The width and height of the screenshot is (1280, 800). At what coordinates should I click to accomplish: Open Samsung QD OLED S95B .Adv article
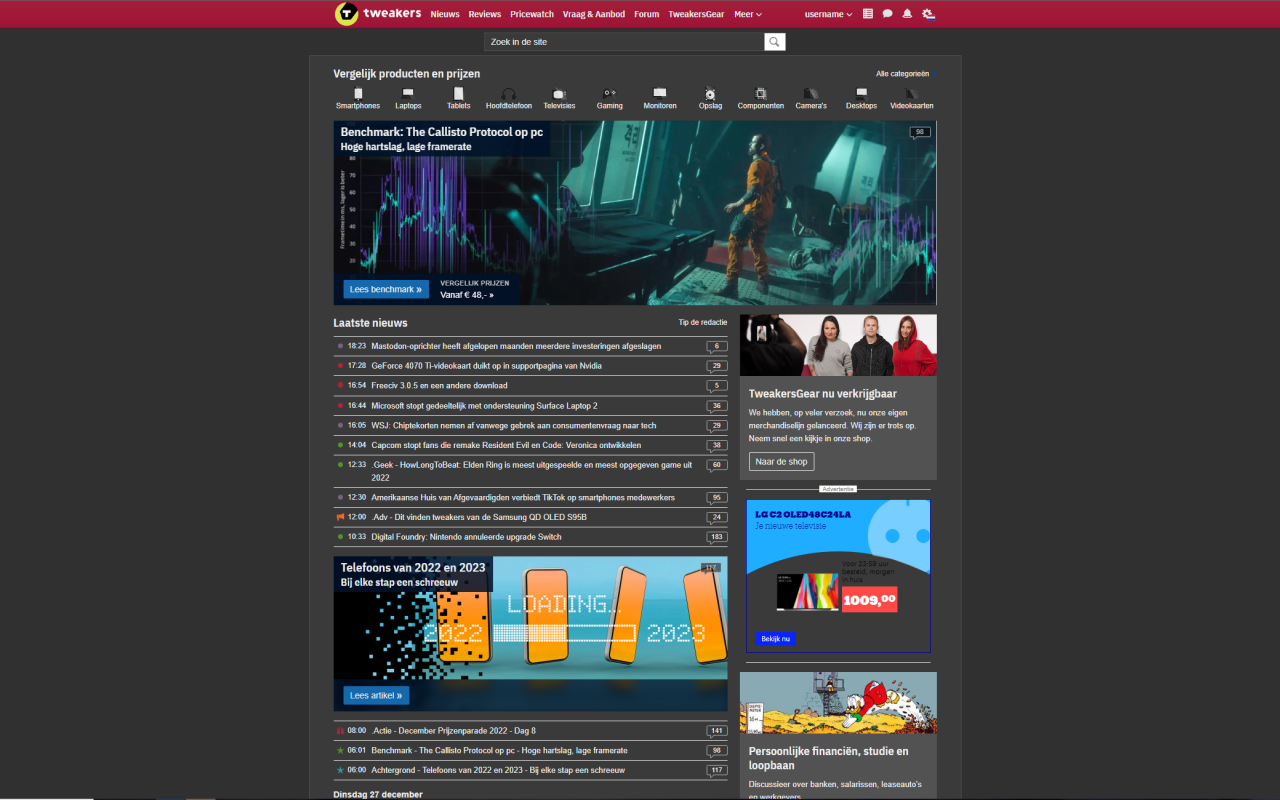479,517
